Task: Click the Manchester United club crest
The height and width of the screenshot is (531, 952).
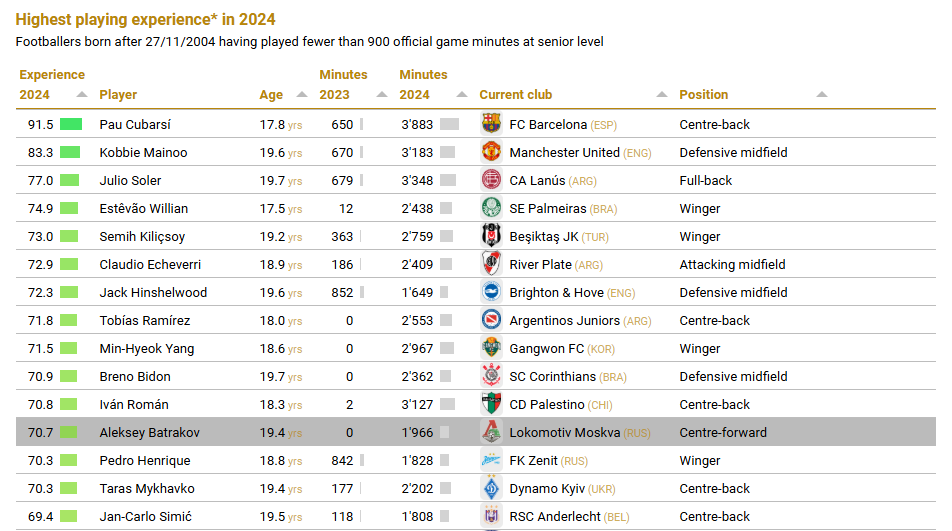Action: pos(490,152)
